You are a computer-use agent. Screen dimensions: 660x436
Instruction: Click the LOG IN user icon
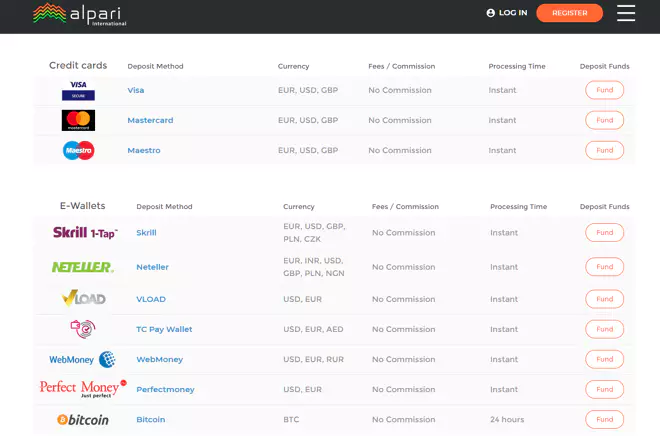(490, 13)
